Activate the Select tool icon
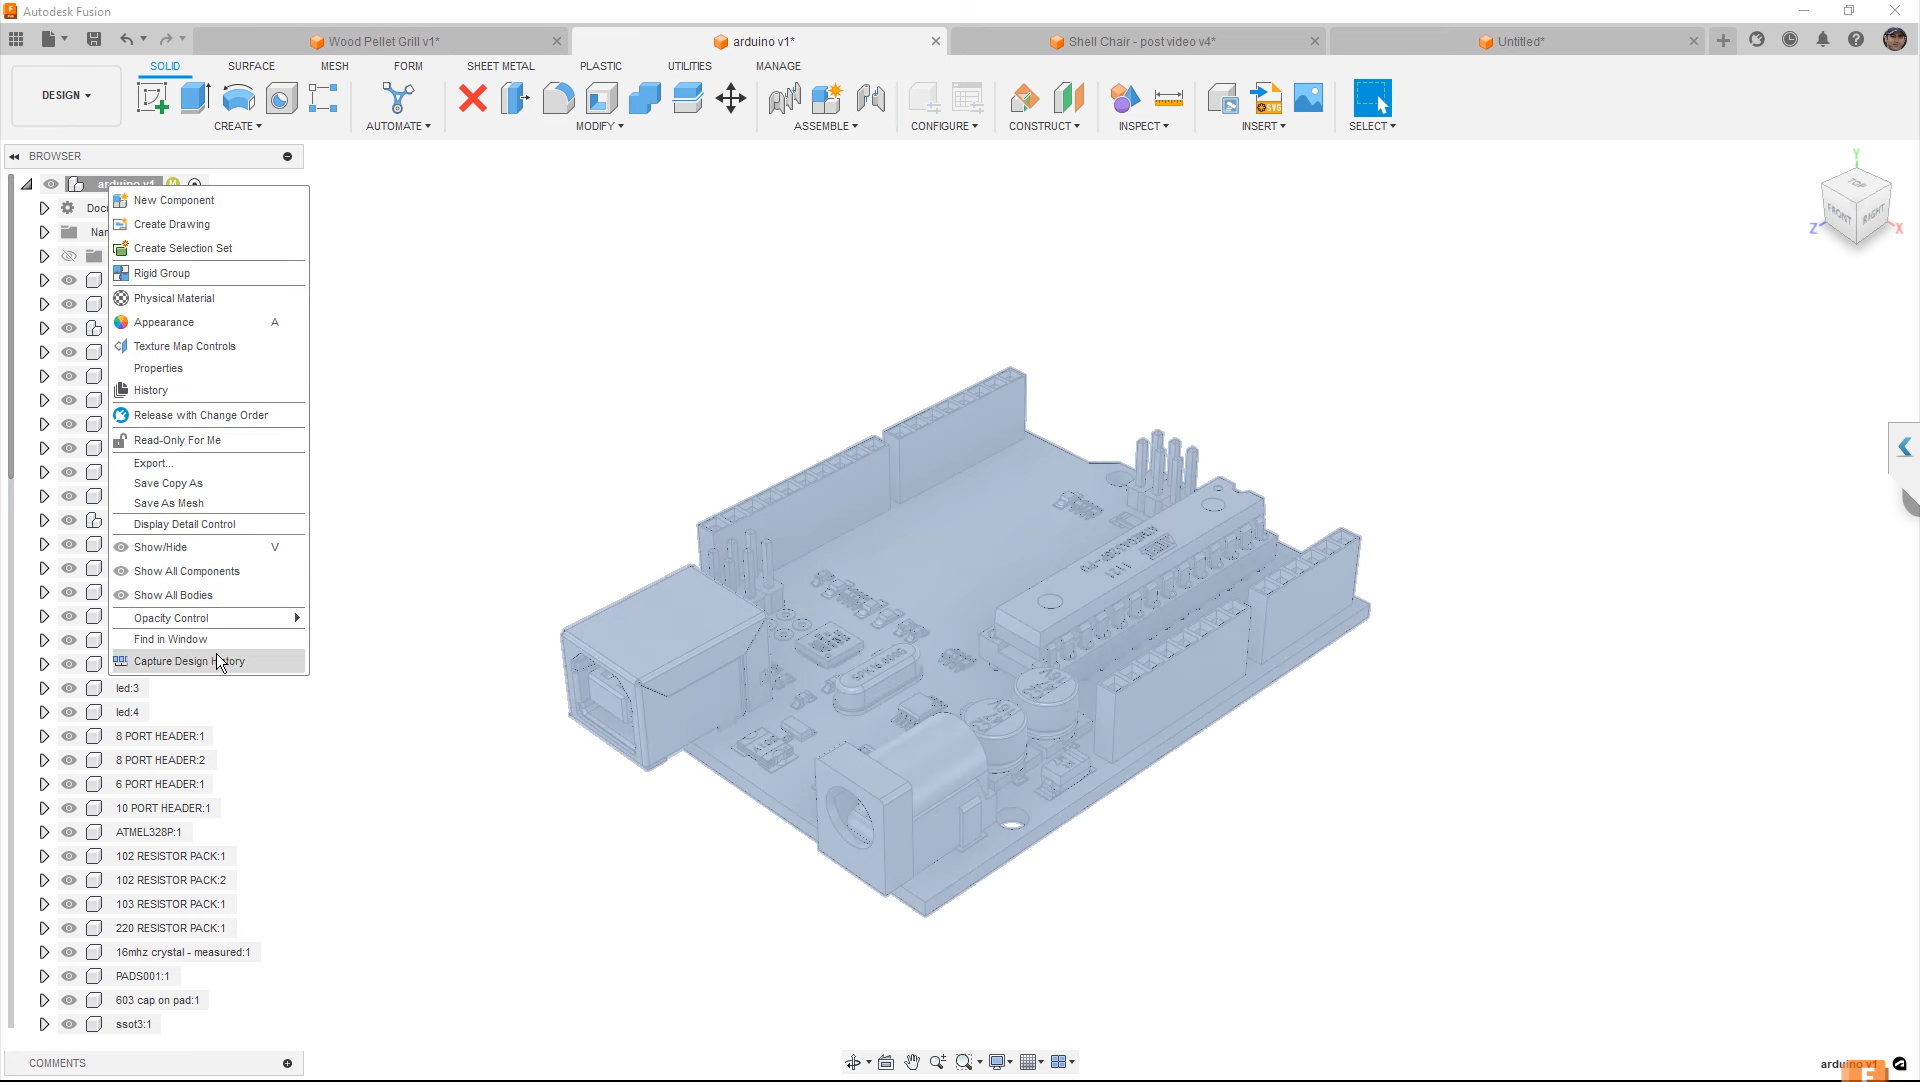The image size is (1920, 1082). [1372, 98]
